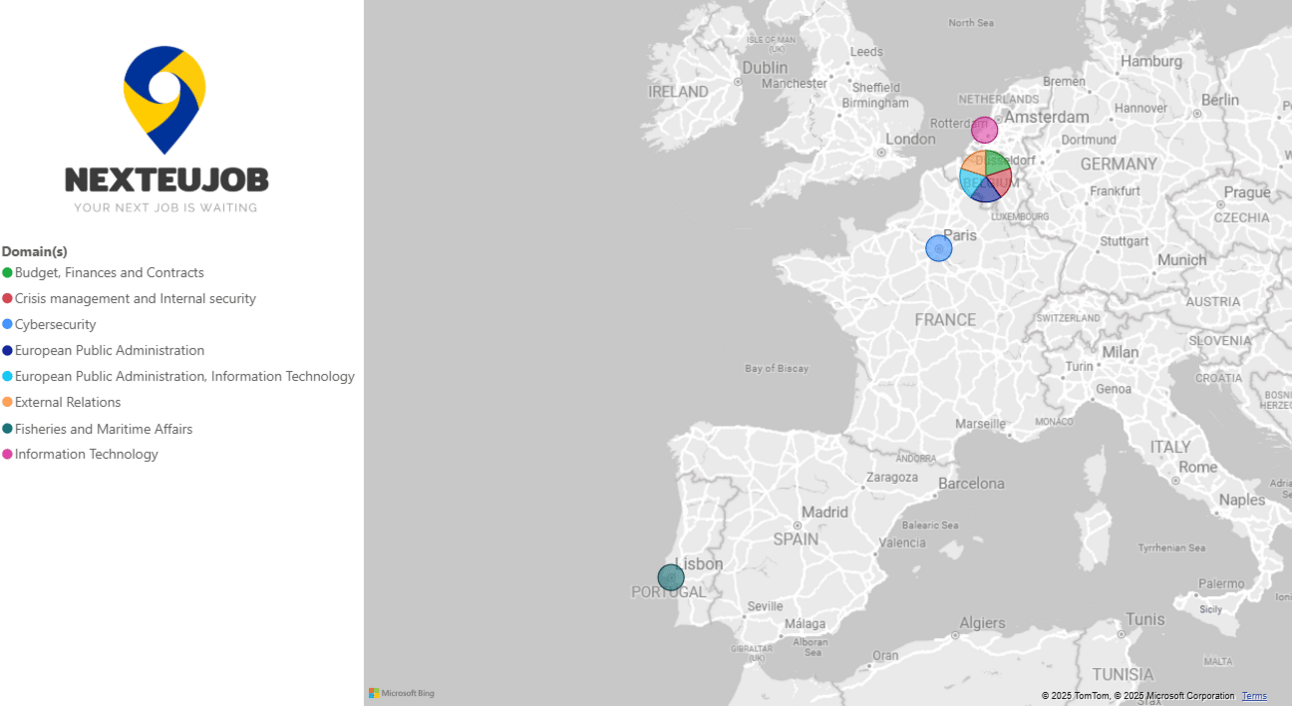The width and height of the screenshot is (1292, 706).
Task: Click the Microsoft Bing logo
Action: click(x=401, y=693)
